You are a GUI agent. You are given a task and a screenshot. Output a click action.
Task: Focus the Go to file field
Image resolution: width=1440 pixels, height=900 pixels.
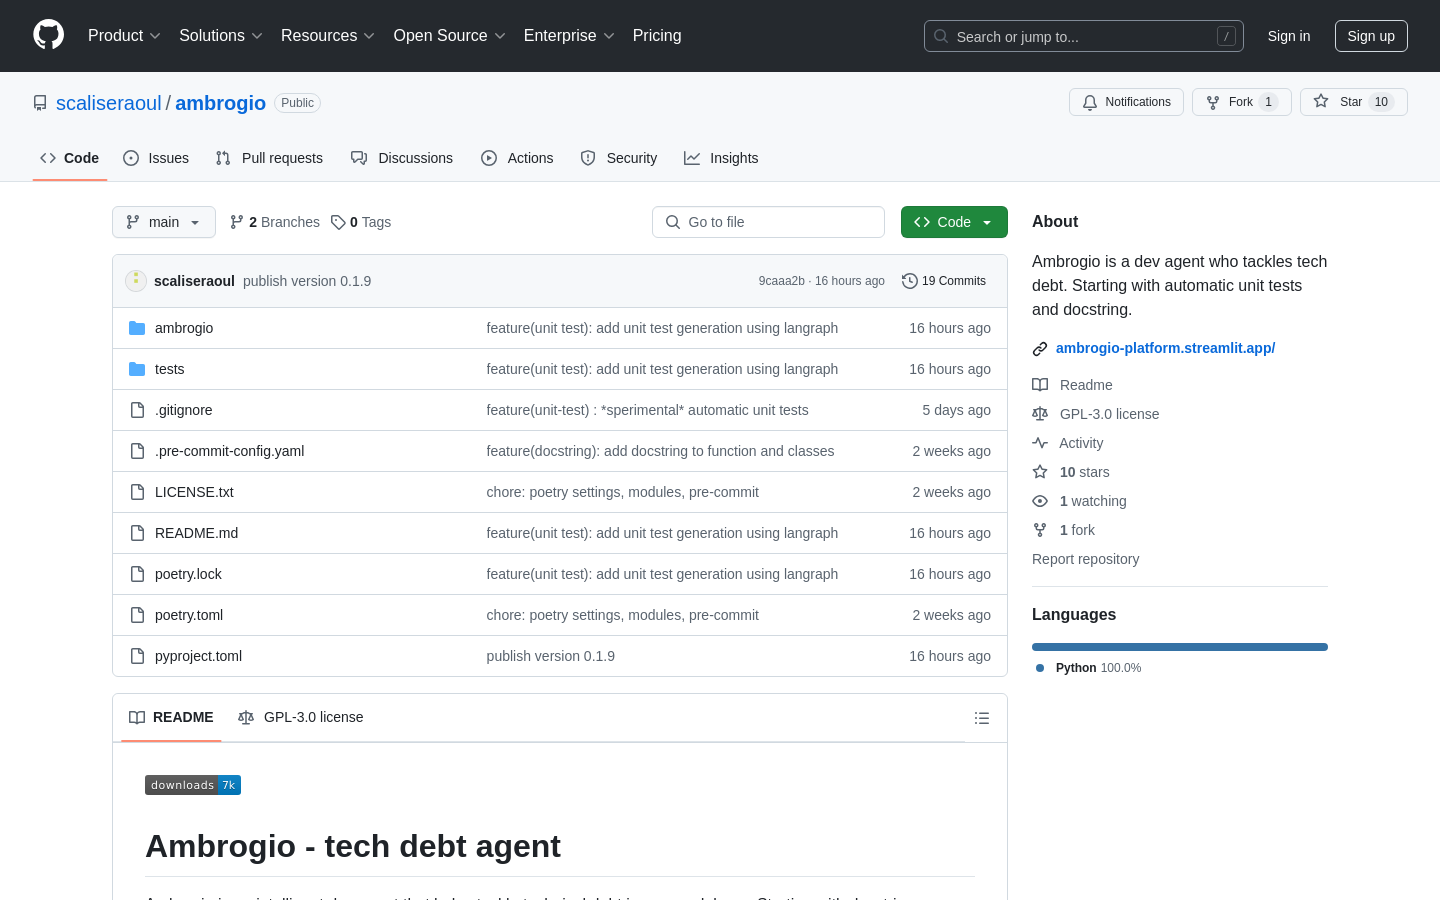click(x=768, y=222)
